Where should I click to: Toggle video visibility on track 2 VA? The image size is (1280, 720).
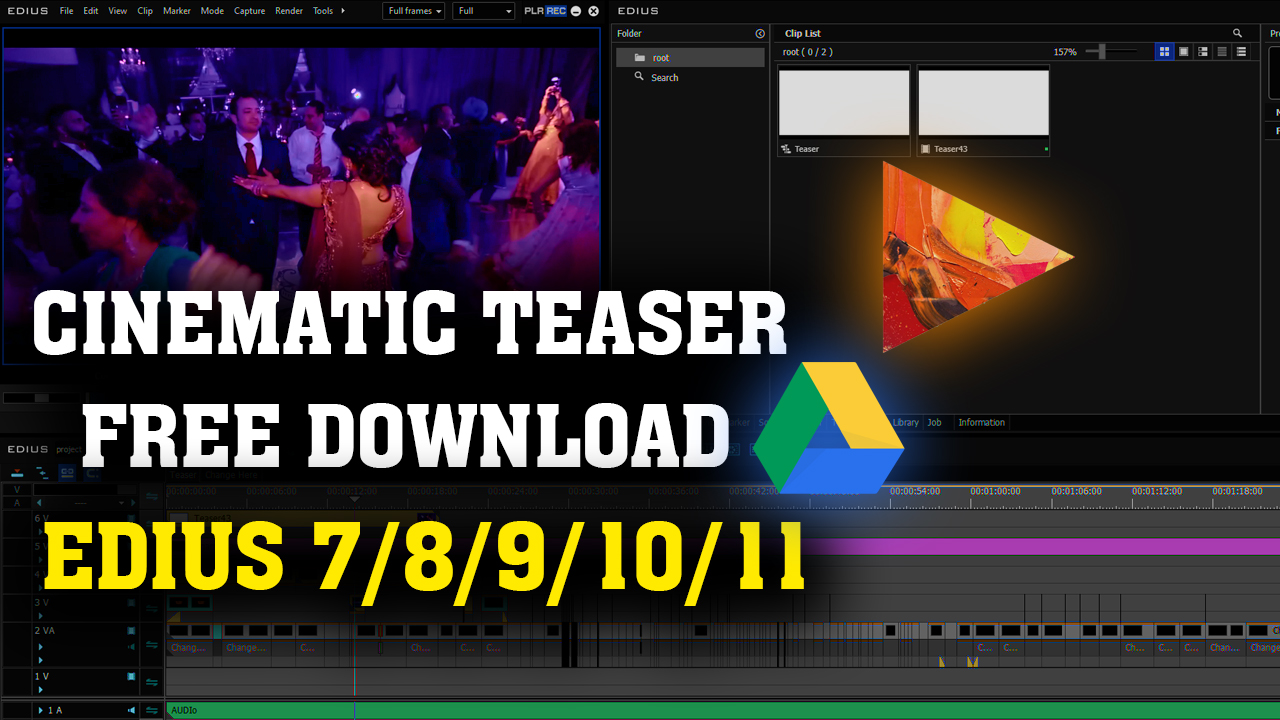131,631
